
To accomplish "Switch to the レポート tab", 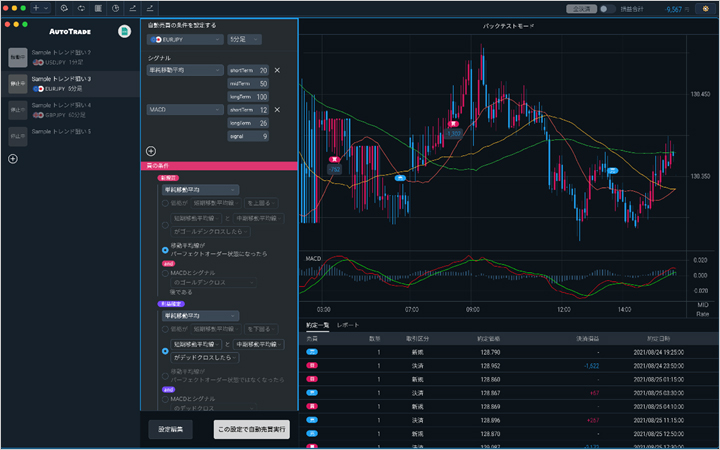I will [348, 326].
